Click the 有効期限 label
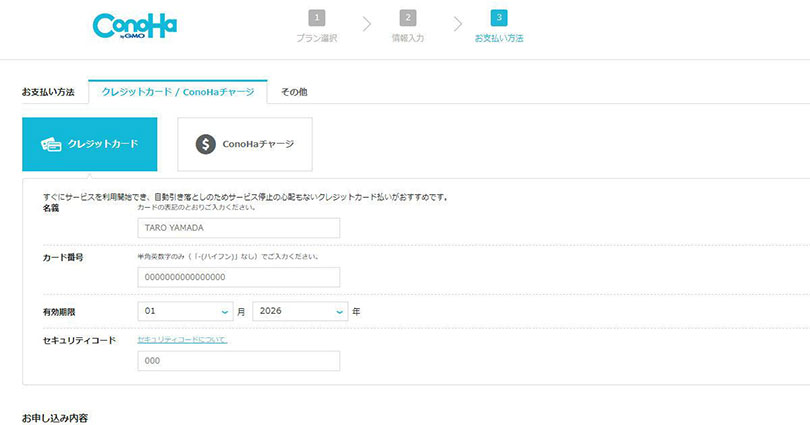 (x=59, y=312)
